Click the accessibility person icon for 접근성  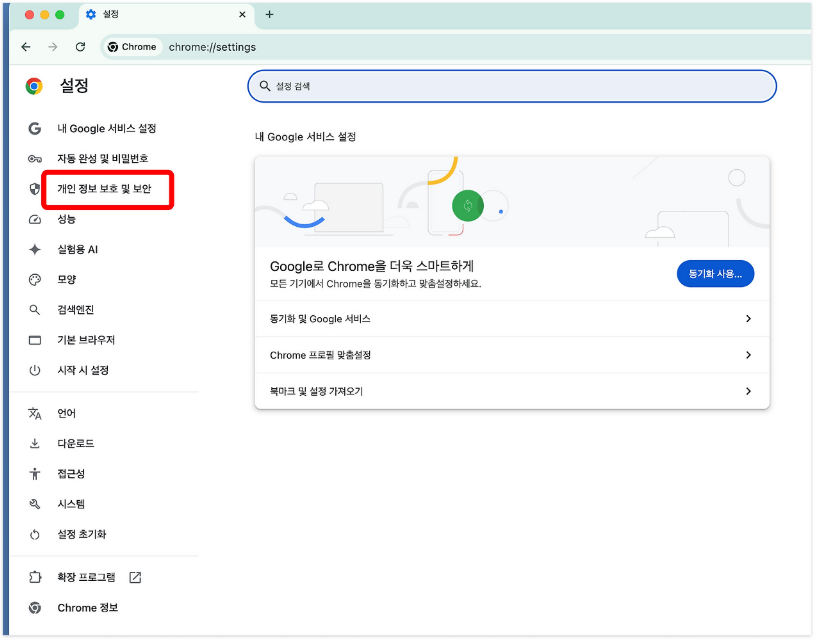34,474
